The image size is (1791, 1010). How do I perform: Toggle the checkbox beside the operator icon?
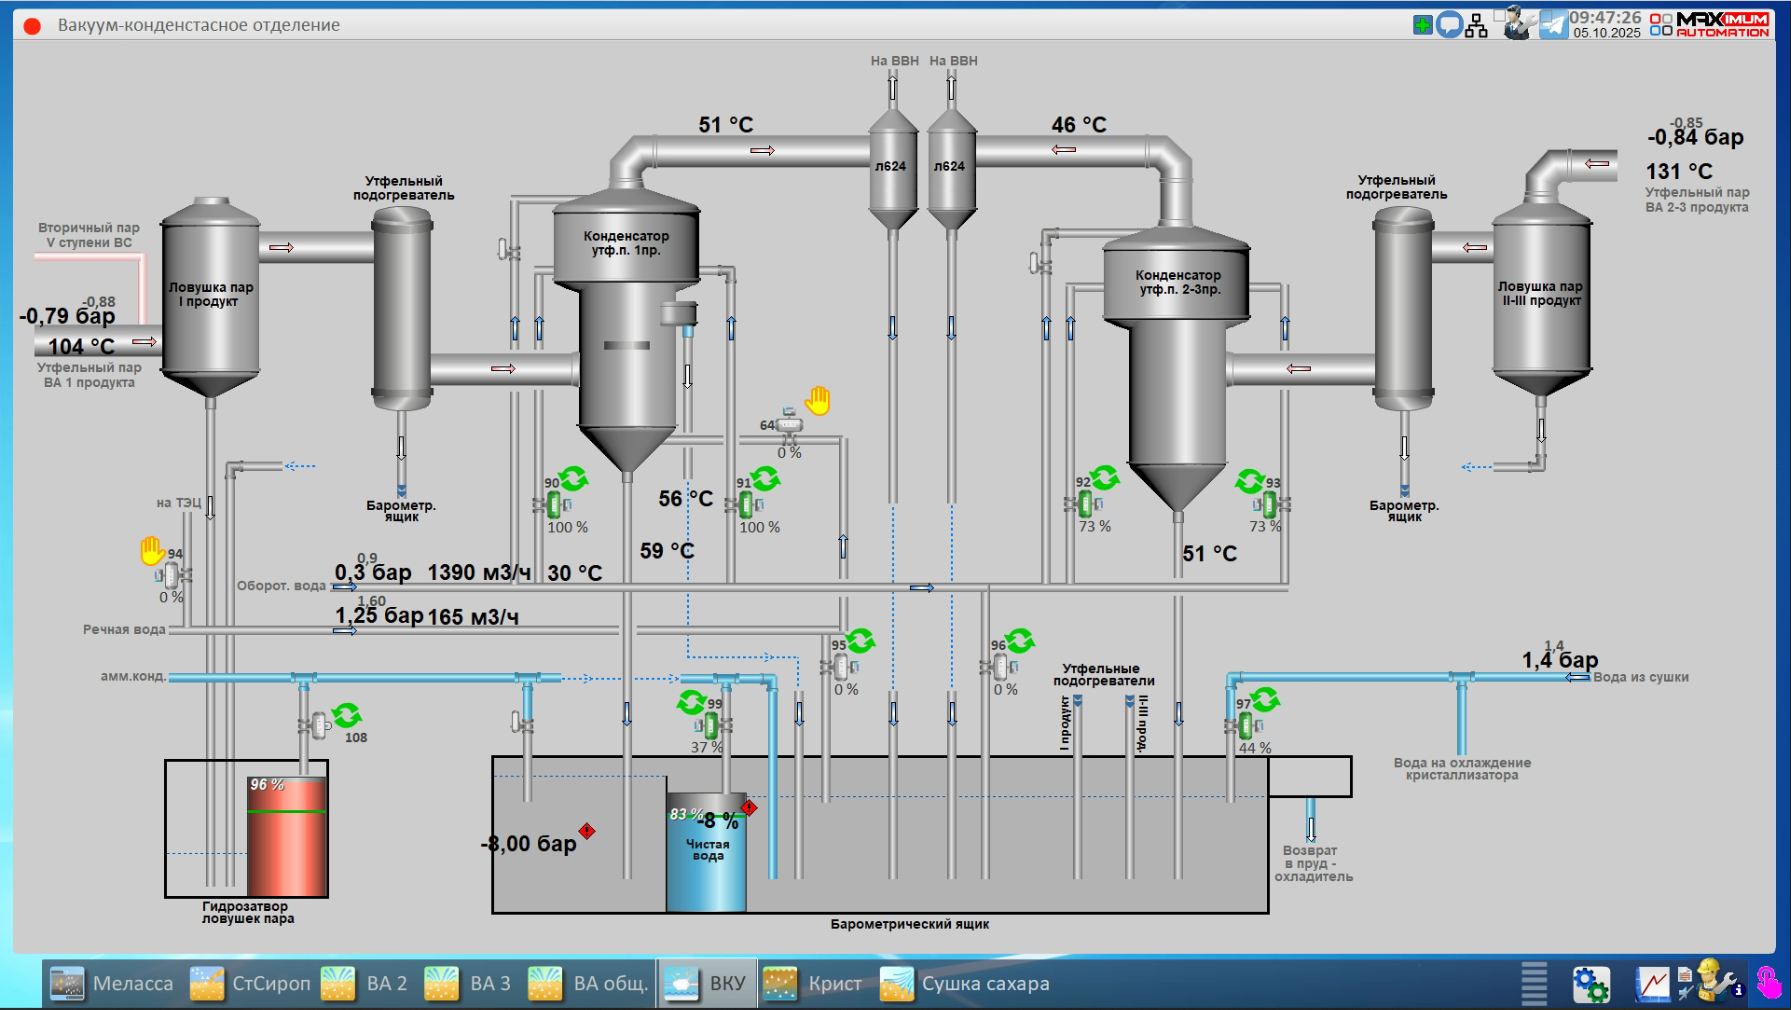pos(1500,15)
